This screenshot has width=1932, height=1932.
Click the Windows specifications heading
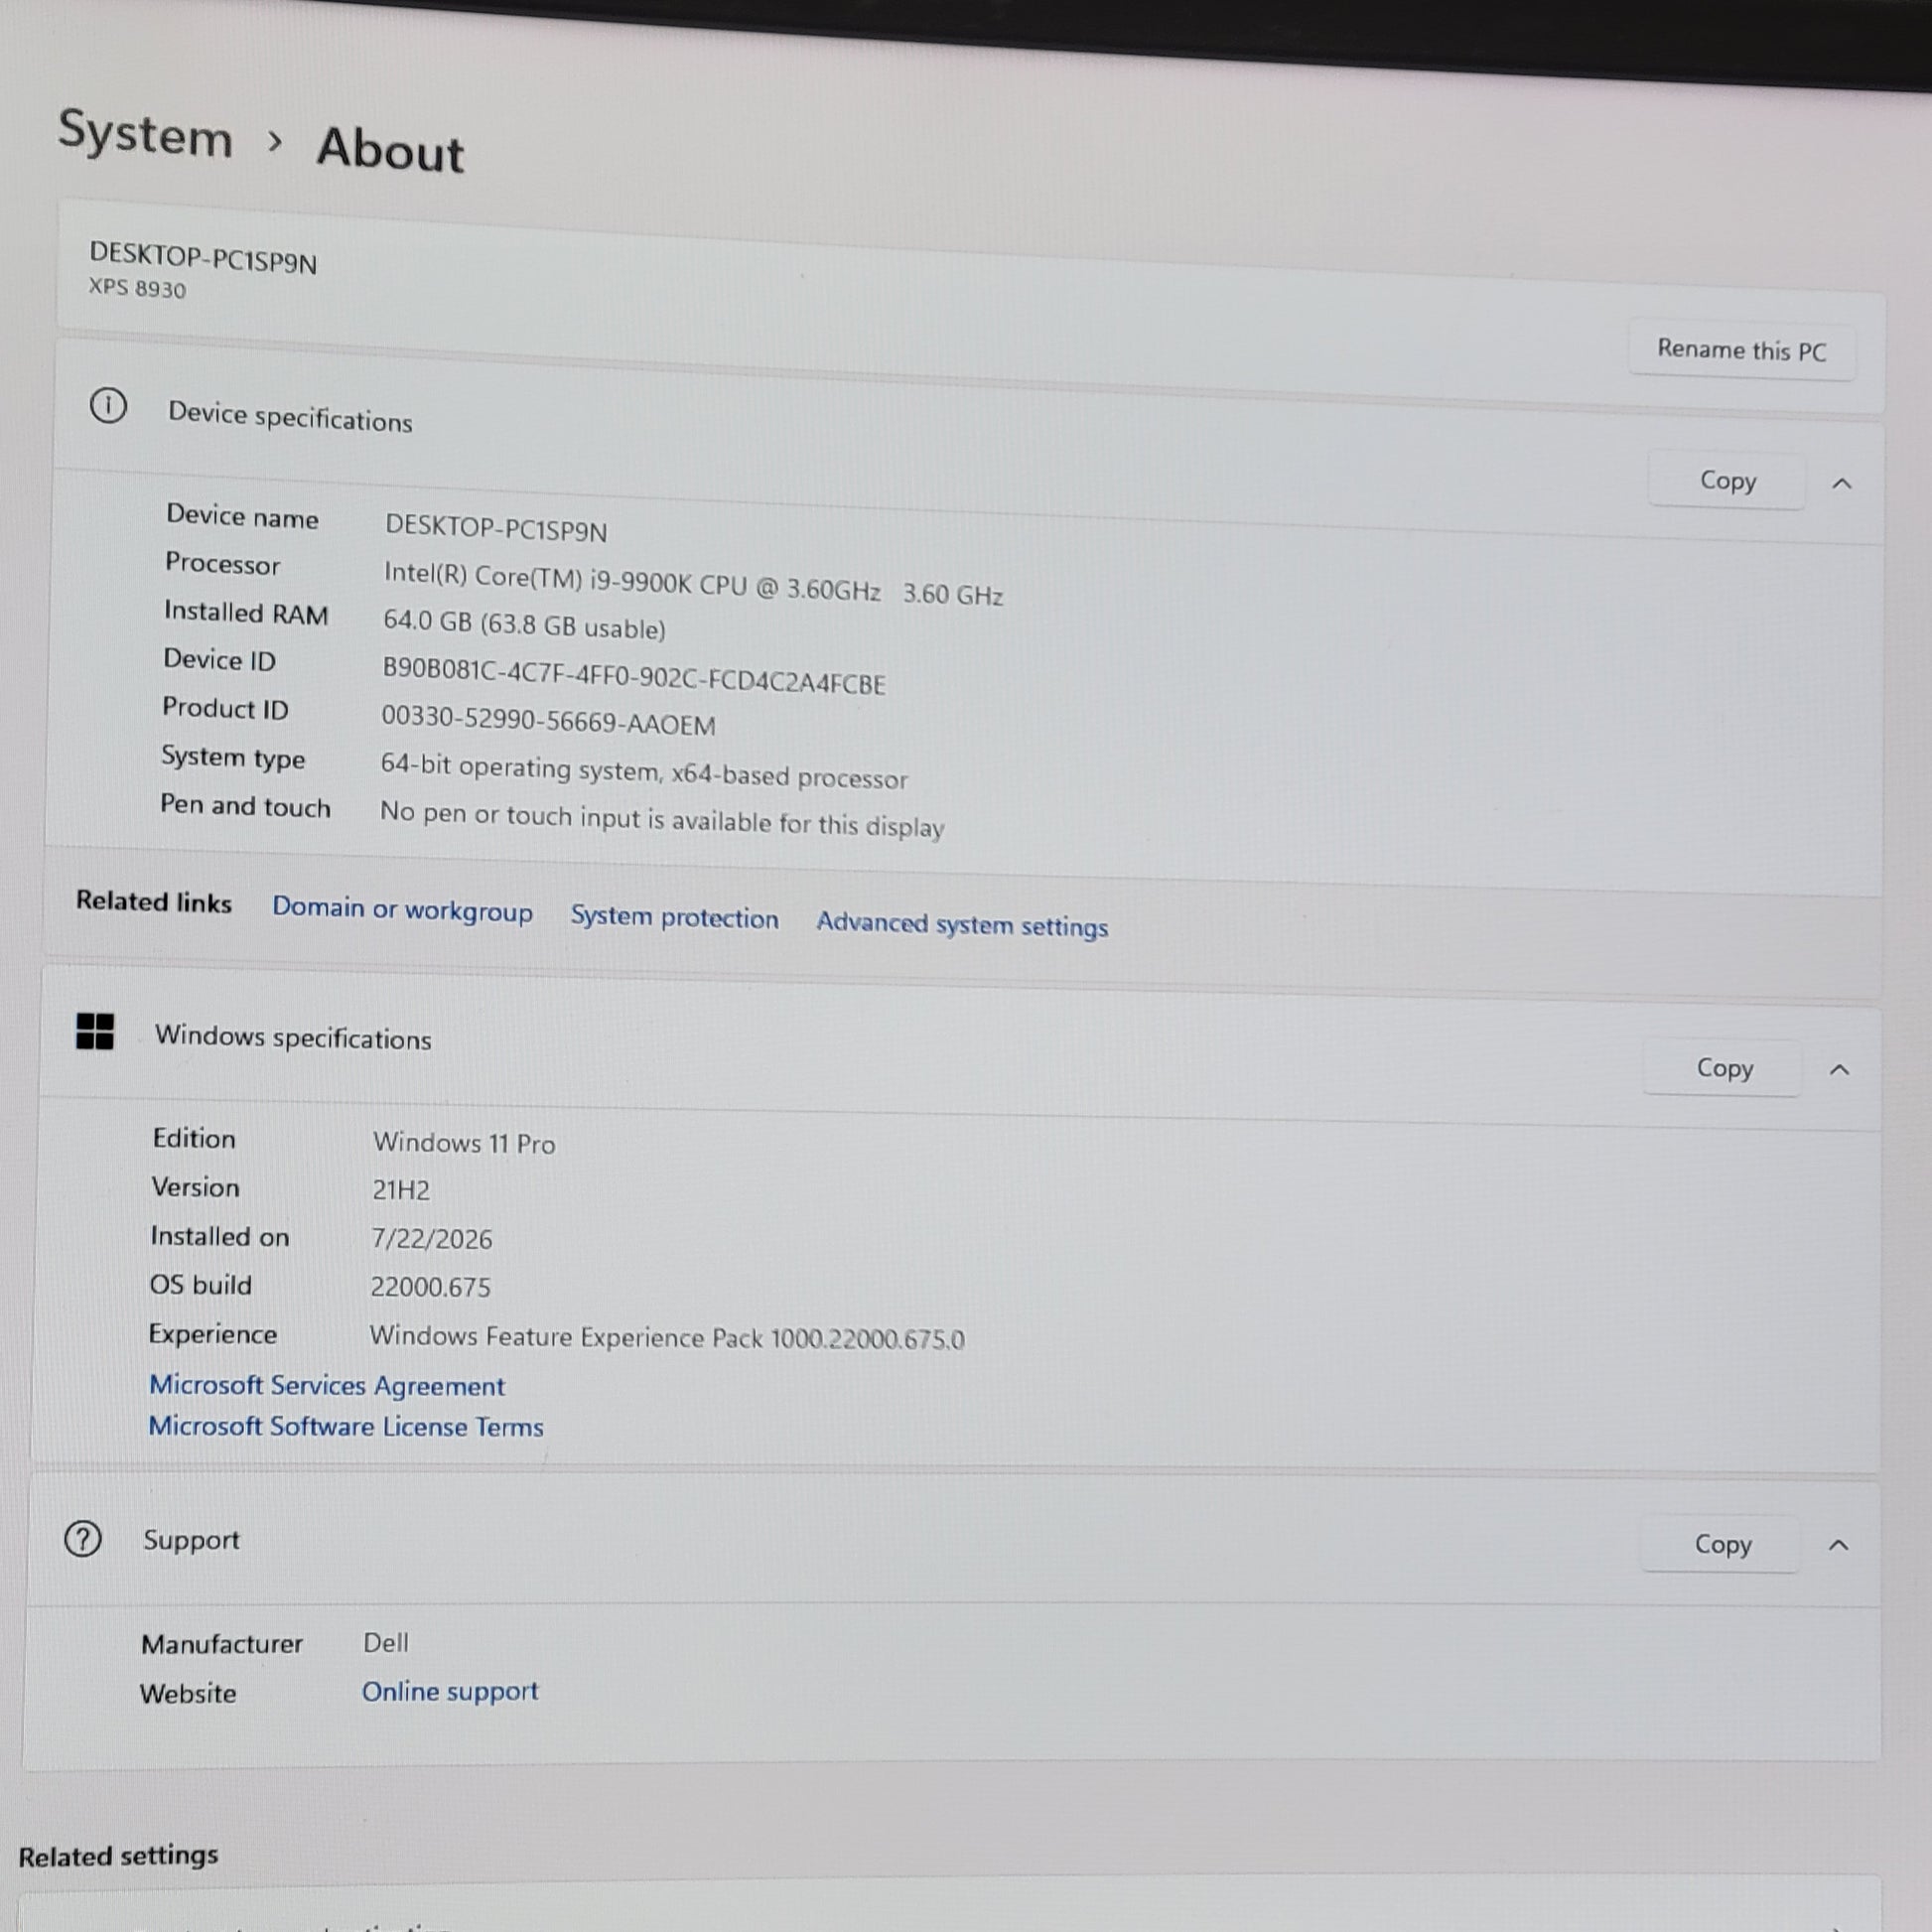click(293, 1037)
